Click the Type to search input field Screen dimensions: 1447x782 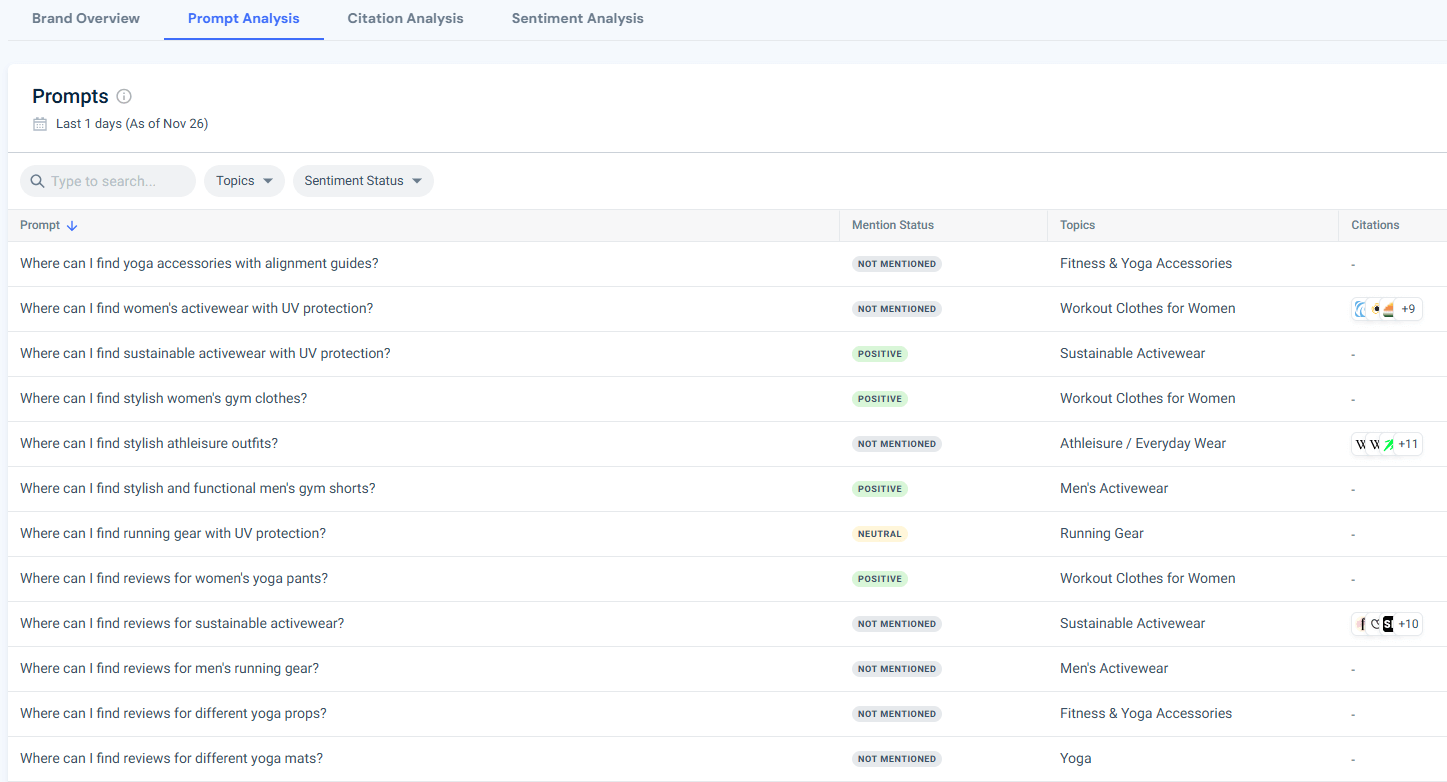(108, 181)
